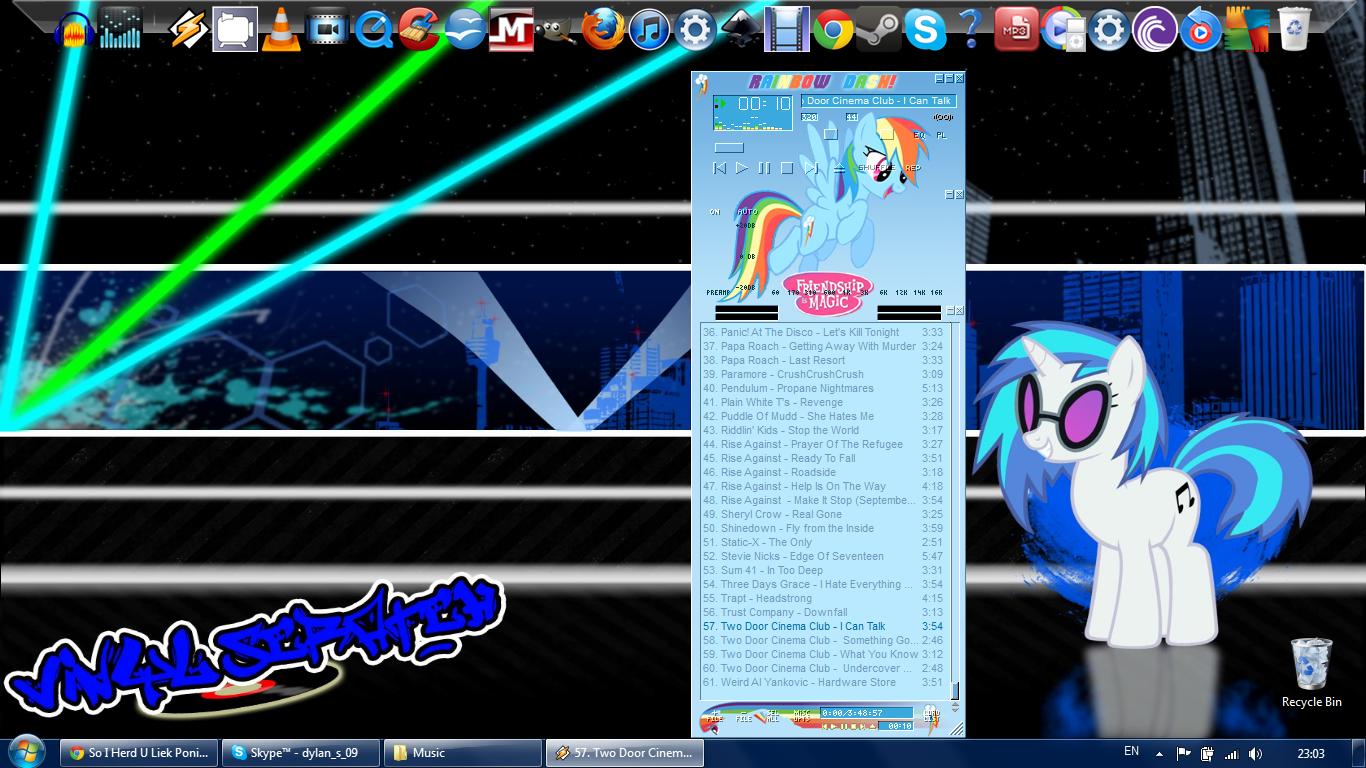1366x768 pixels.
Task: Select 'Two Door Cinema Club - What You Know'
Action: click(x=822, y=654)
